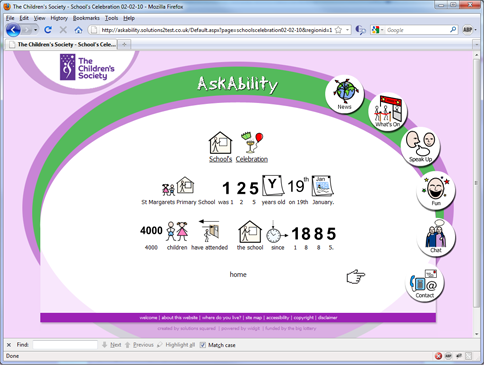Open a new tab with plus button
484x365 pixels.
tap(124, 44)
